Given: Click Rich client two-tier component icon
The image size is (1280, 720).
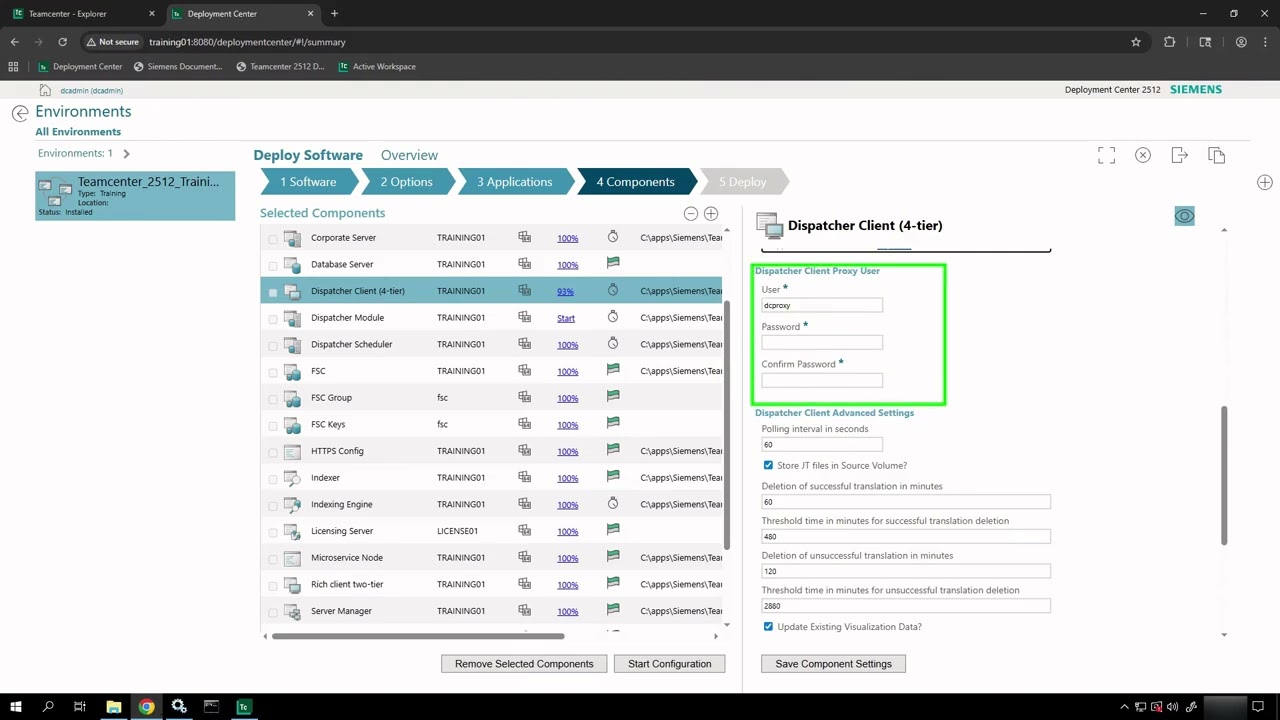Looking at the screenshot, I should (x=292, y=585).
